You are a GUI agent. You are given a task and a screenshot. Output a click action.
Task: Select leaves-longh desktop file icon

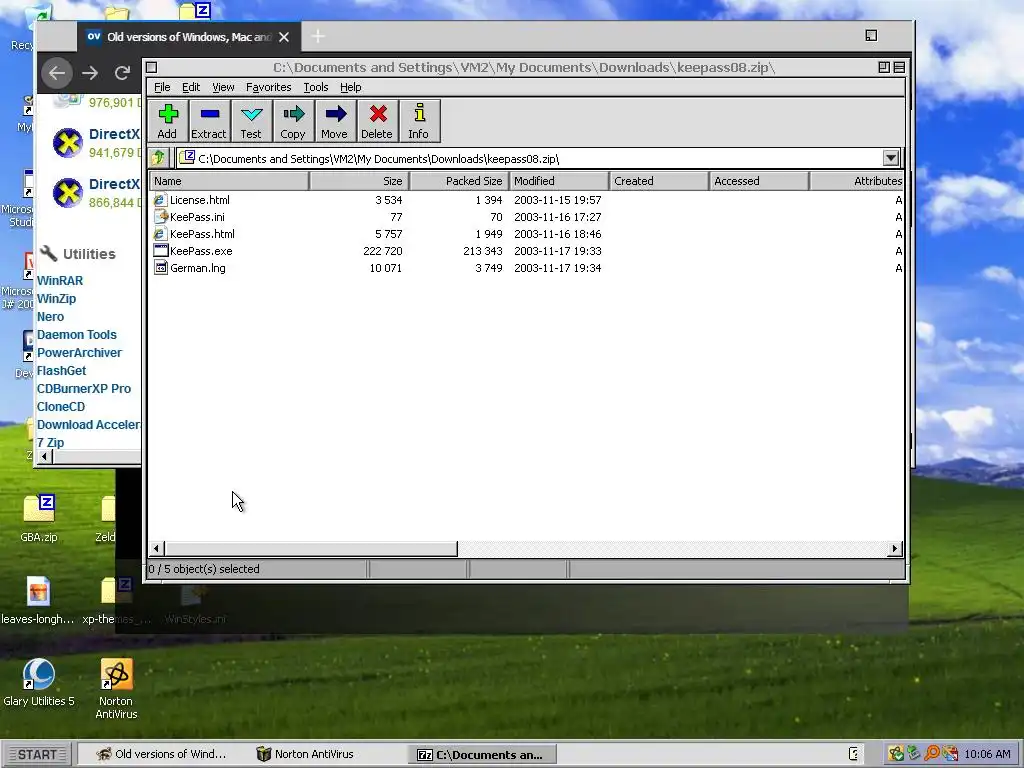coord(39,592)
